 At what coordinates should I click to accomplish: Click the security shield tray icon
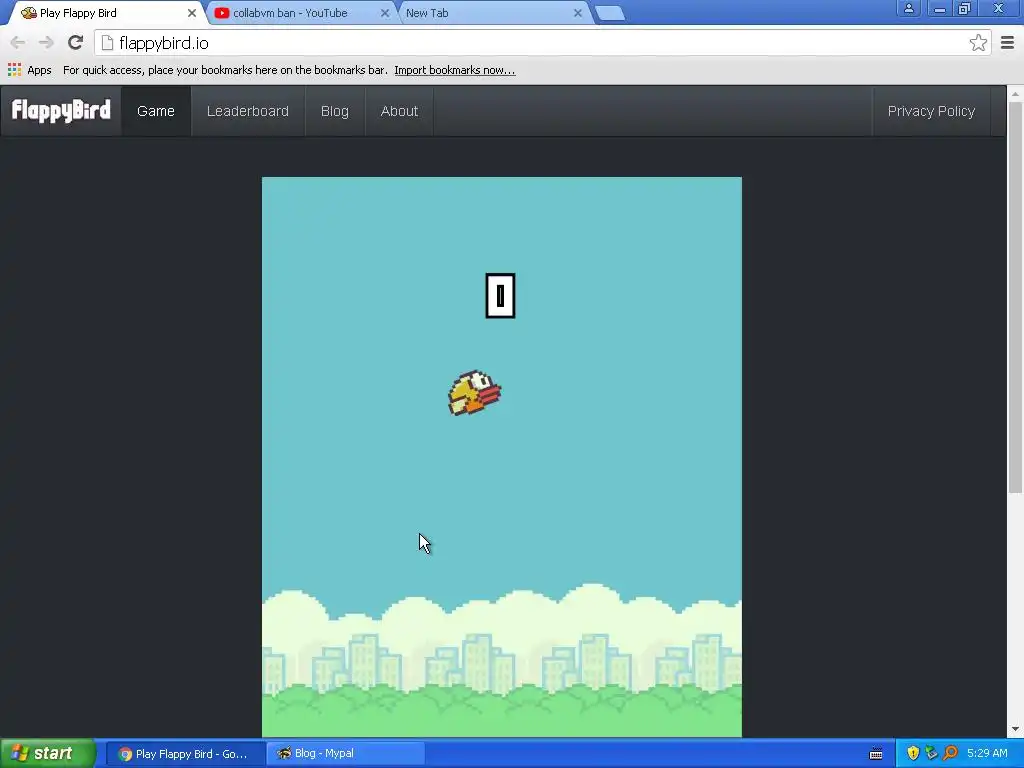(x=913, y=754)
